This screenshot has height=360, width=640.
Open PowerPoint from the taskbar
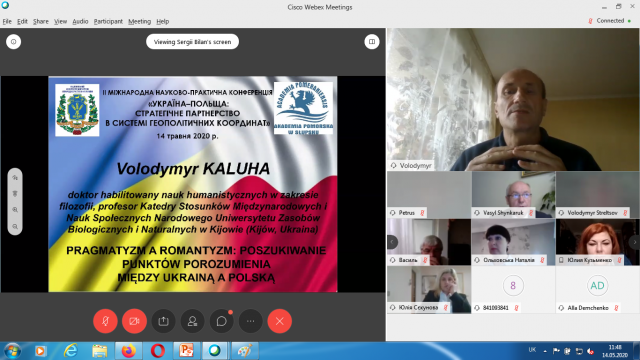click(x=186, y=351)
